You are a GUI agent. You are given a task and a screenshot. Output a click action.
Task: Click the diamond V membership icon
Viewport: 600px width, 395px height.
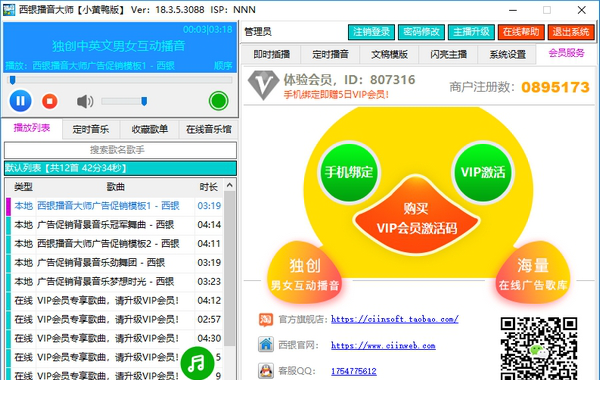(x=263, y=85)
